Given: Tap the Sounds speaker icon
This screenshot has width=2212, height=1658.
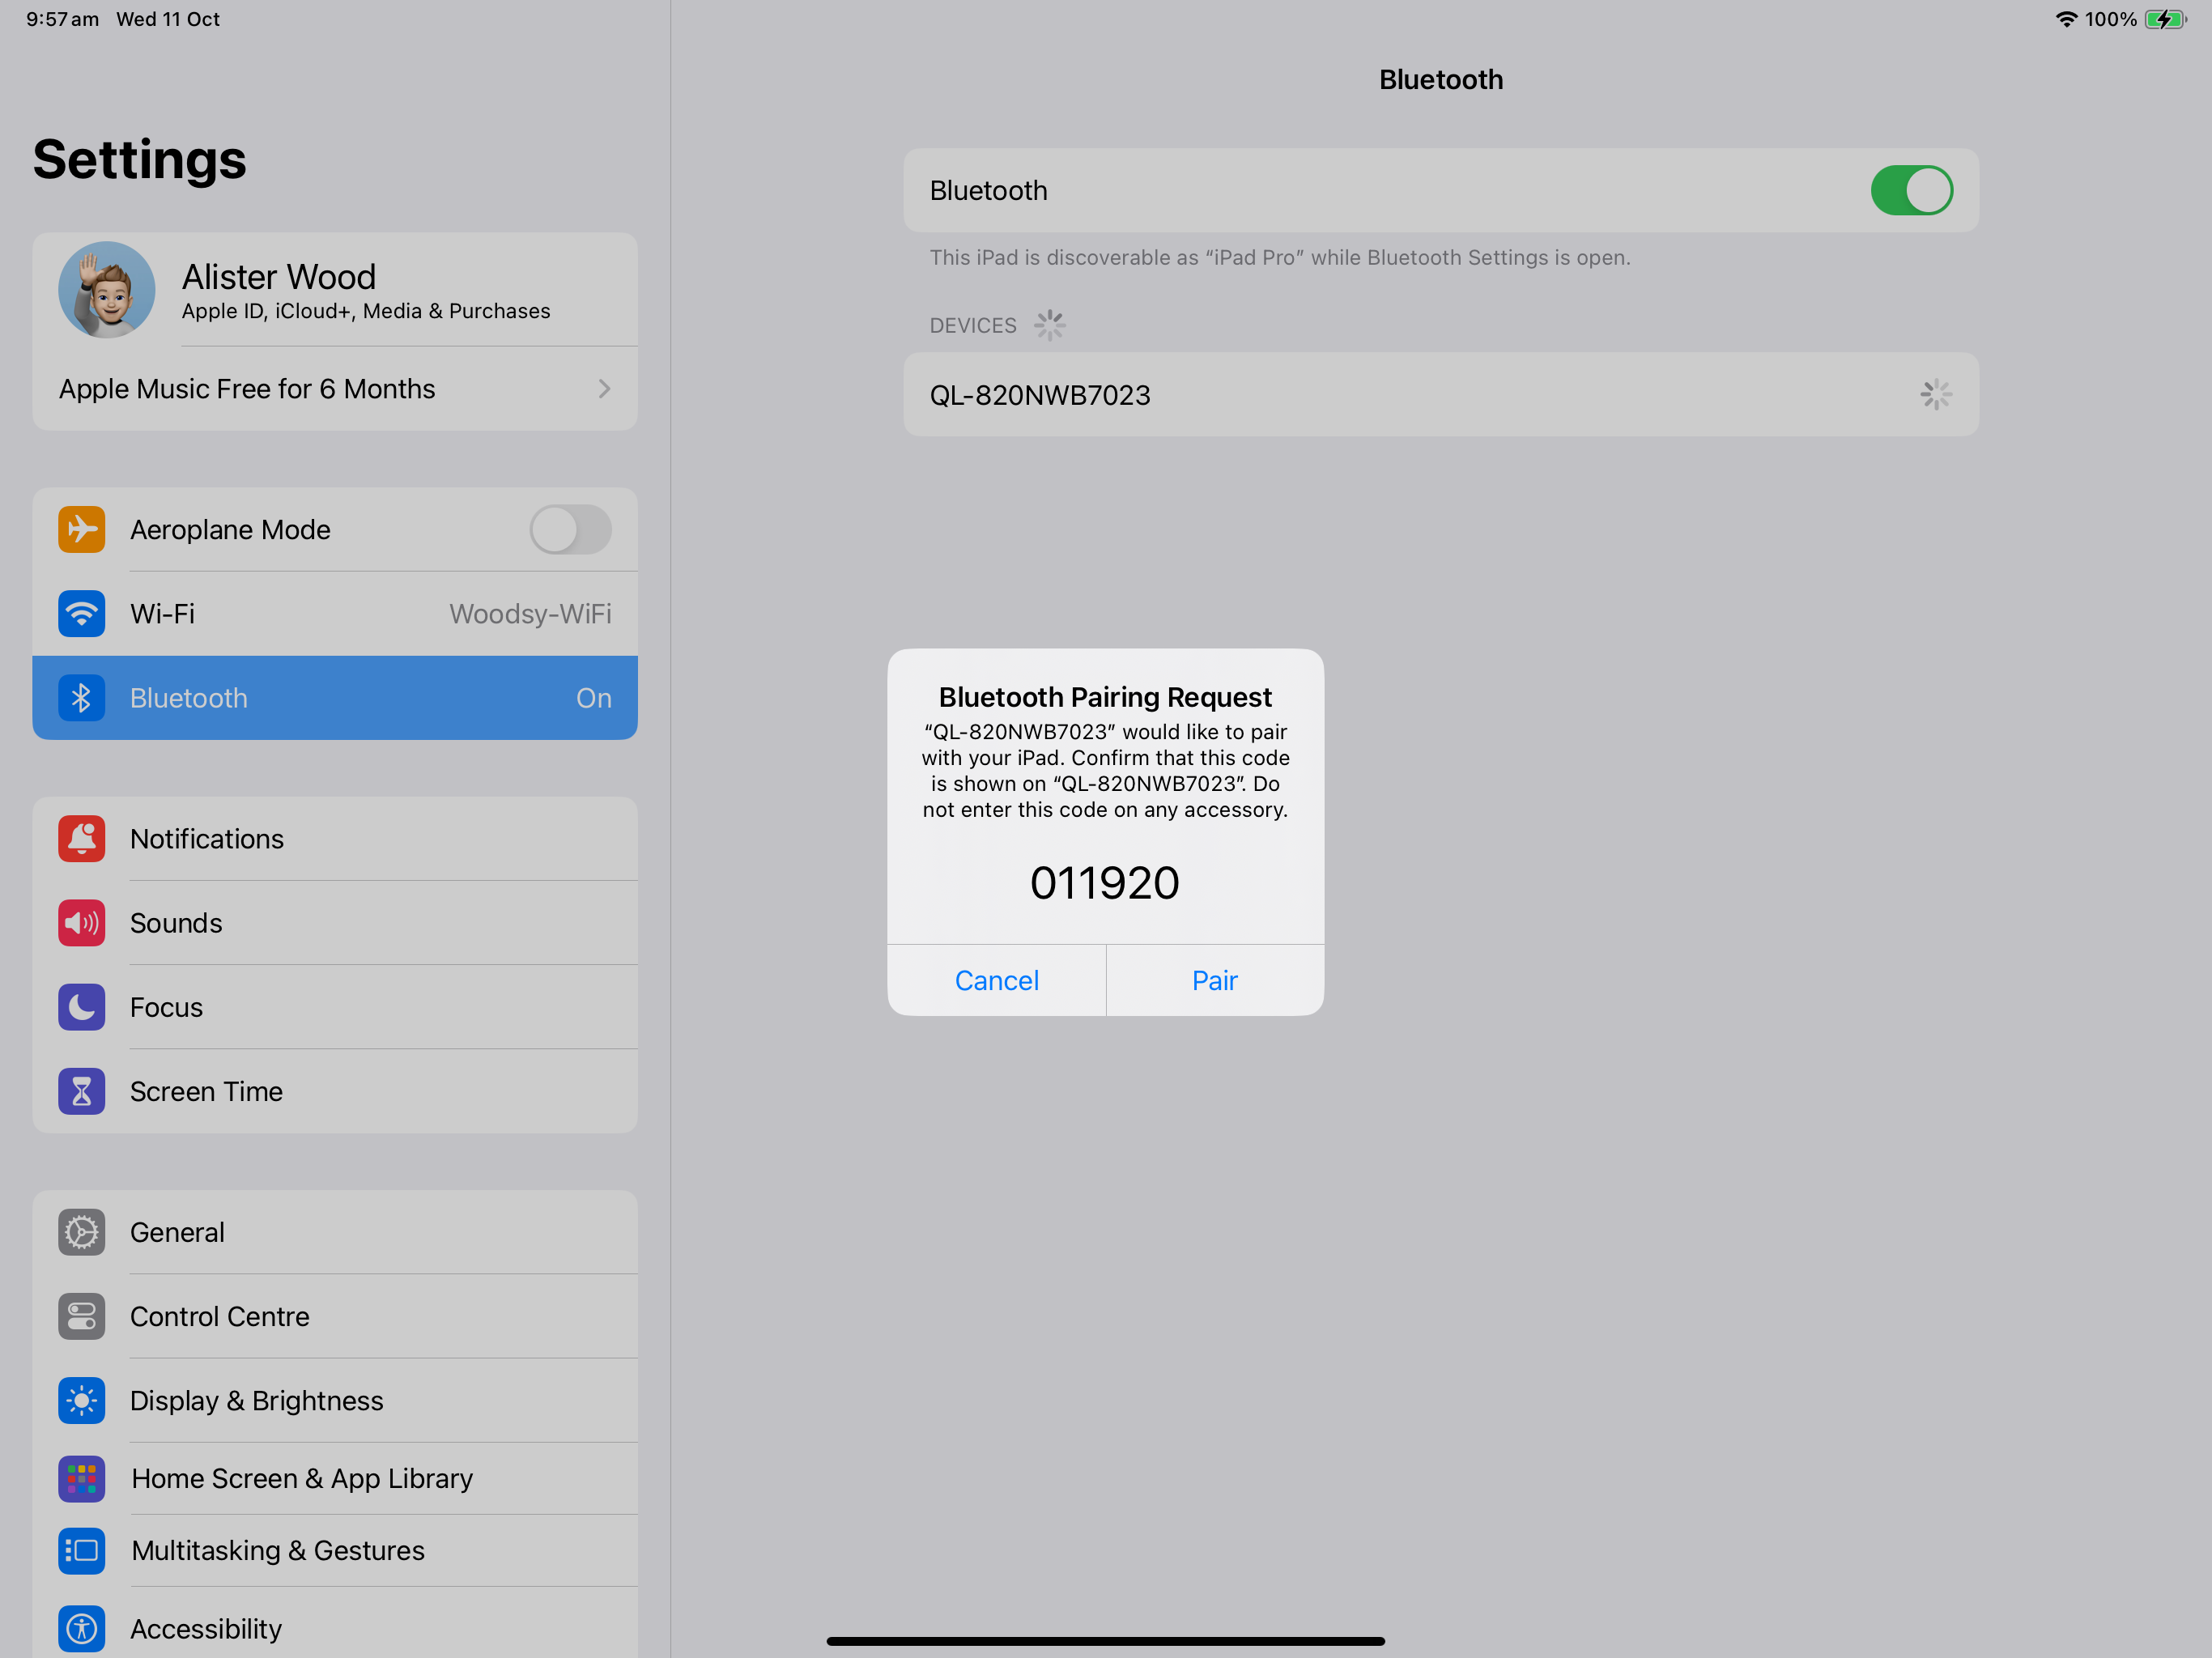Looking at the screenshot, I should pyautogui.click(x=82, y=923).
